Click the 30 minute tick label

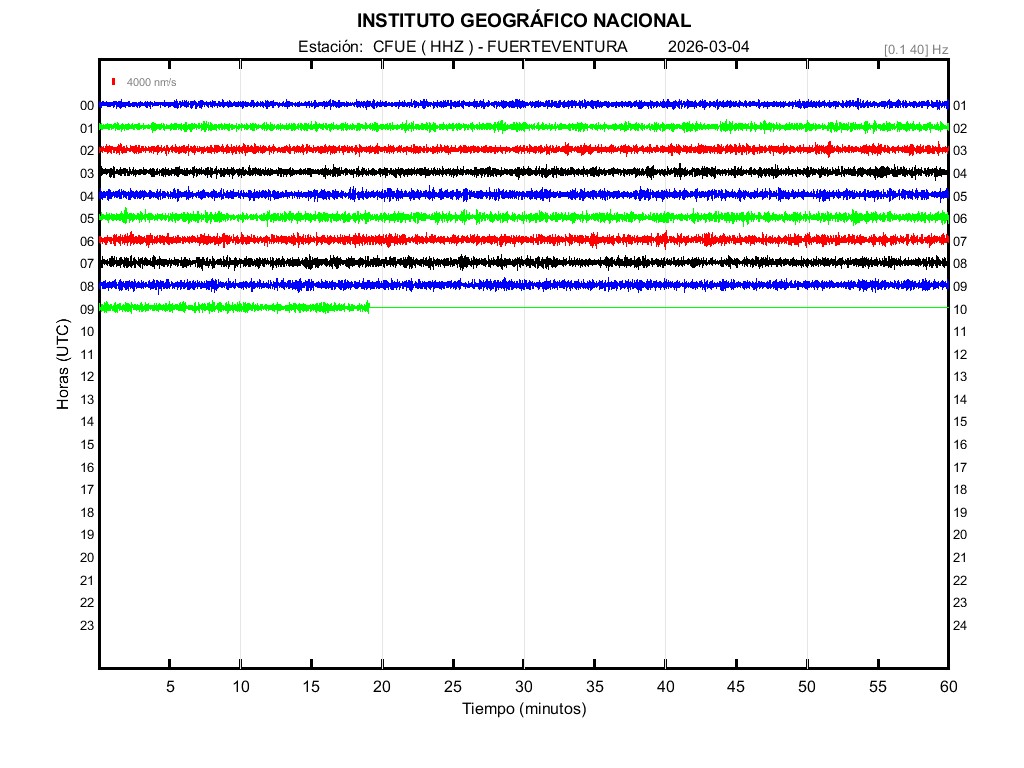click(x=523, y=687)
